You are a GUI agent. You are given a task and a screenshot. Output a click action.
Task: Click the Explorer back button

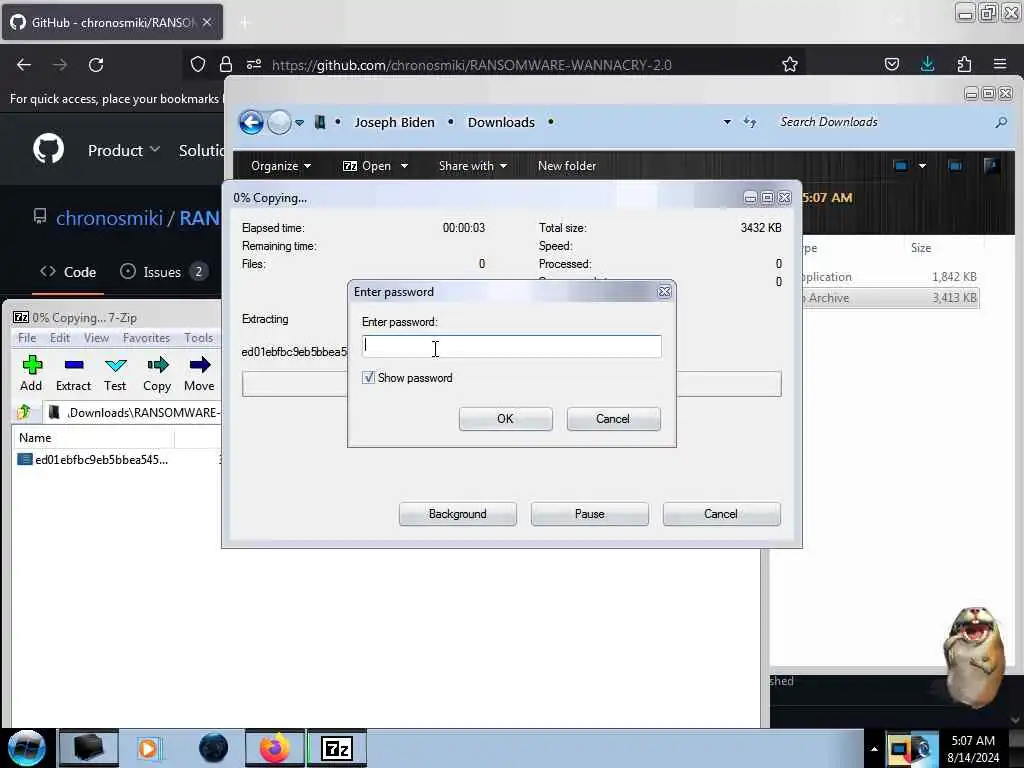click(251, 122)
